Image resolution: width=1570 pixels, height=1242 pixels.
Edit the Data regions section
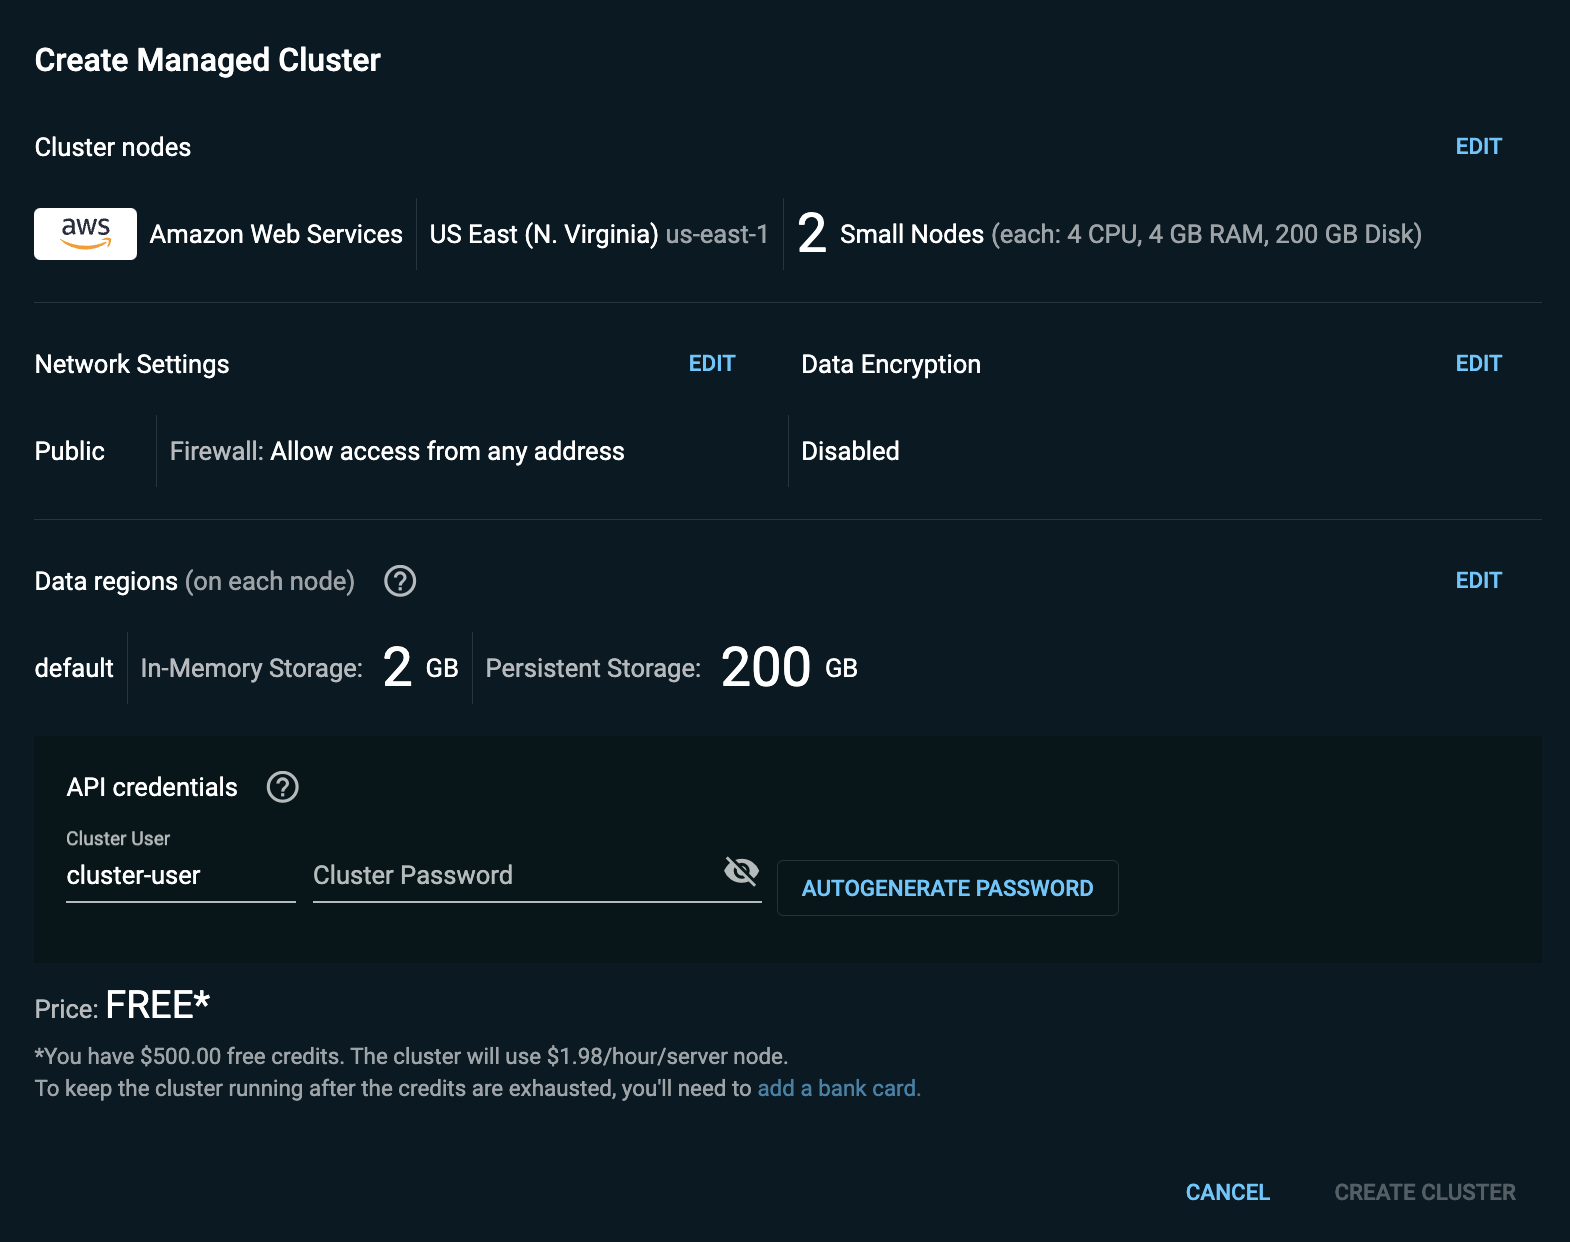[1478, 580]
